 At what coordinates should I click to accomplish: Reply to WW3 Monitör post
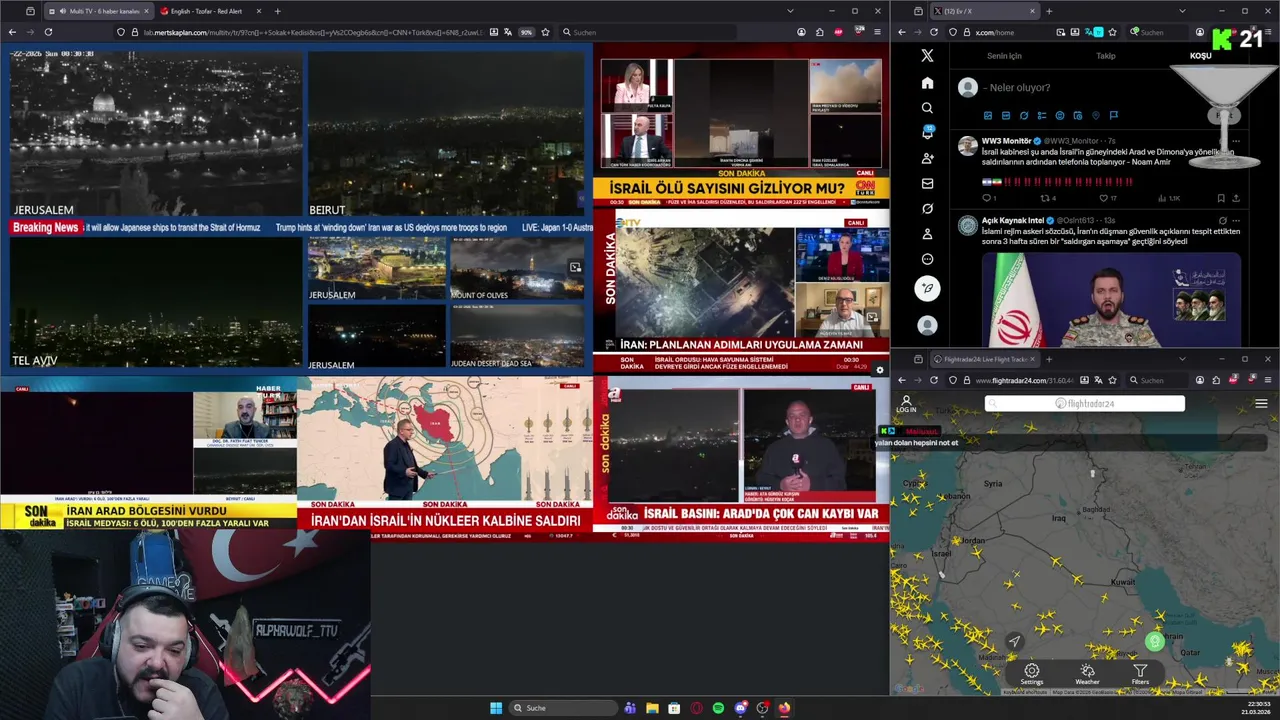986,198
